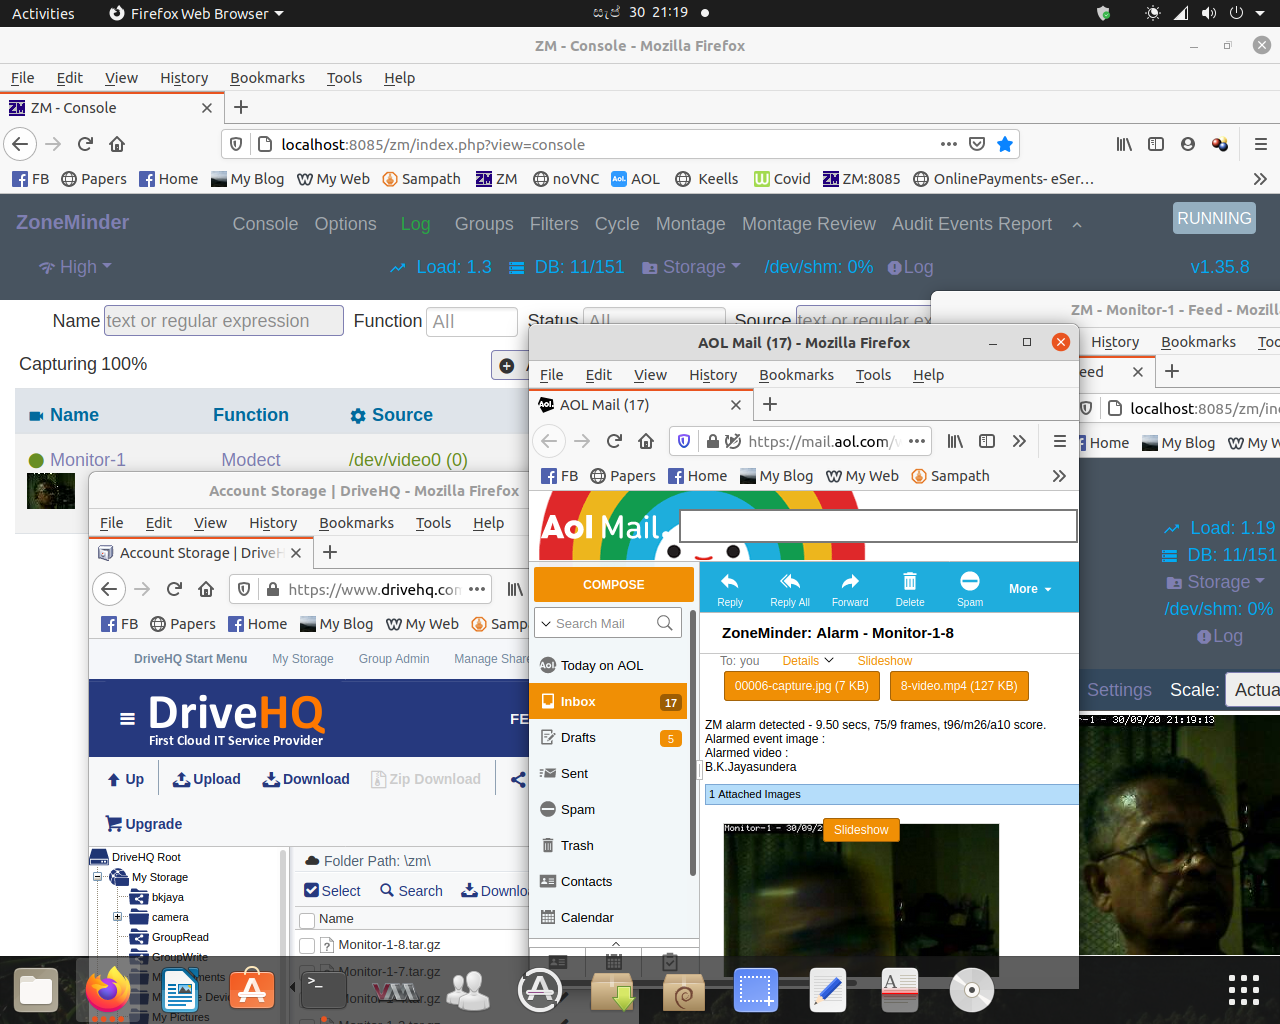Open Calendar in AOL Mail sidebar
The height and width of the screenshot is (1024, 1280).
(587, 918)
